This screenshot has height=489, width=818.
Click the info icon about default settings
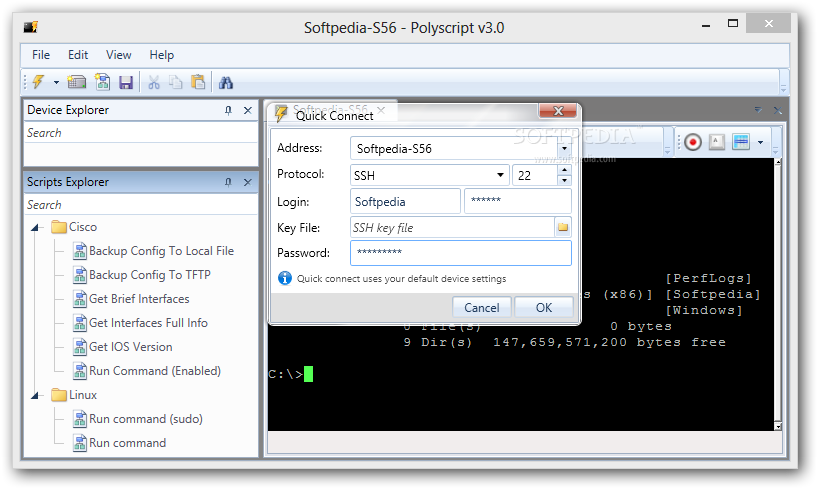[x=285, y=278]
